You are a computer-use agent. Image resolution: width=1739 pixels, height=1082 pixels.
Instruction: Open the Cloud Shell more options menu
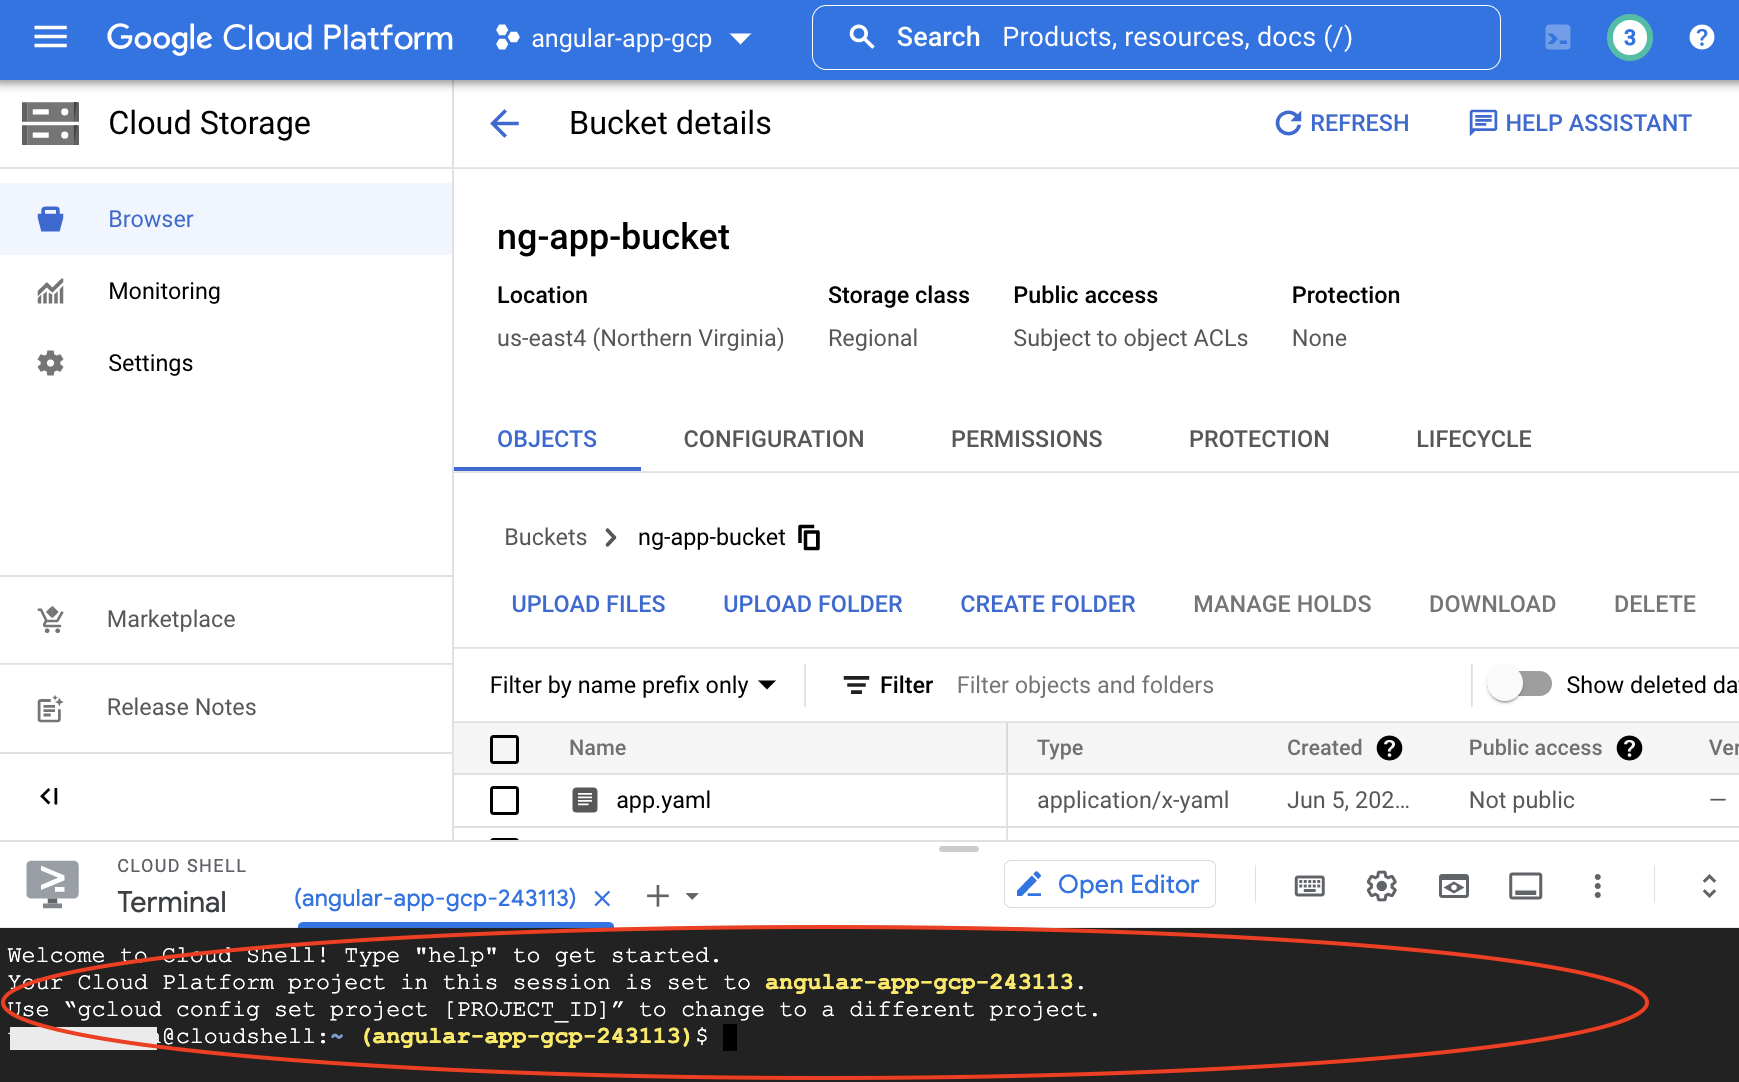[x=1597, y=886]
